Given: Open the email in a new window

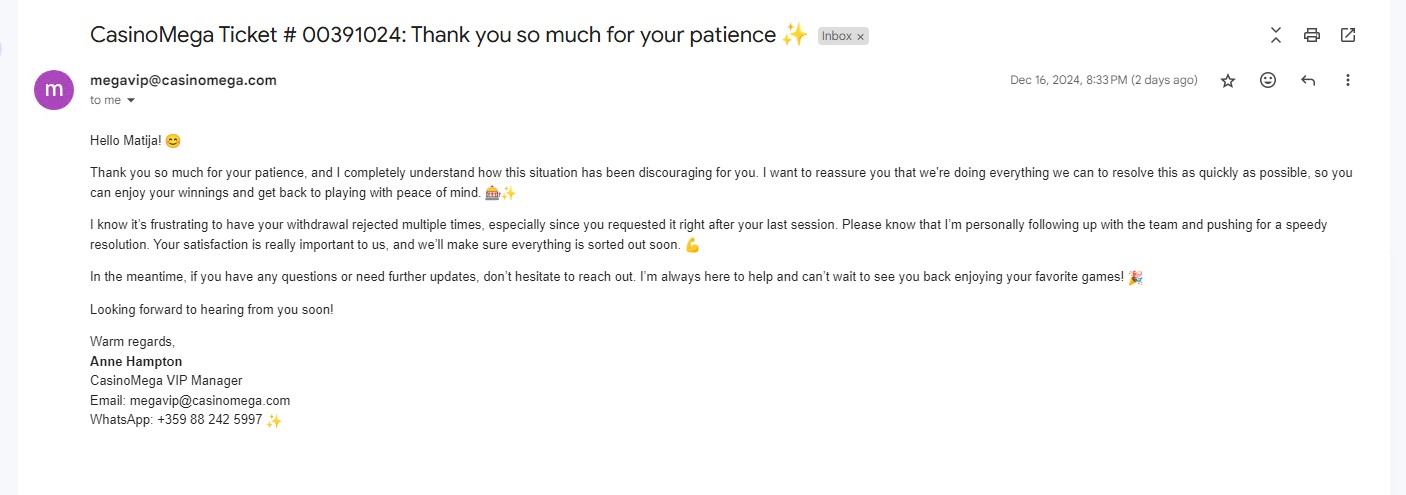Looking at the screenshot, I should tap(1348, 35).
